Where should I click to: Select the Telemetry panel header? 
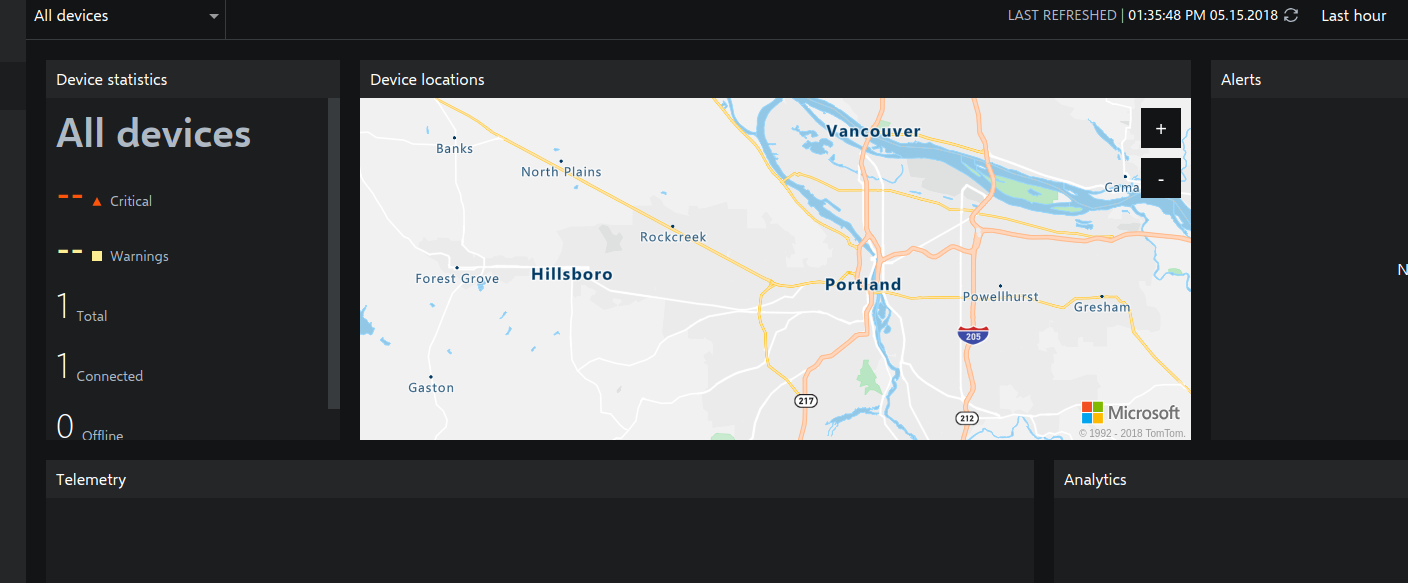pyautogui.click(x=91, y=479)
